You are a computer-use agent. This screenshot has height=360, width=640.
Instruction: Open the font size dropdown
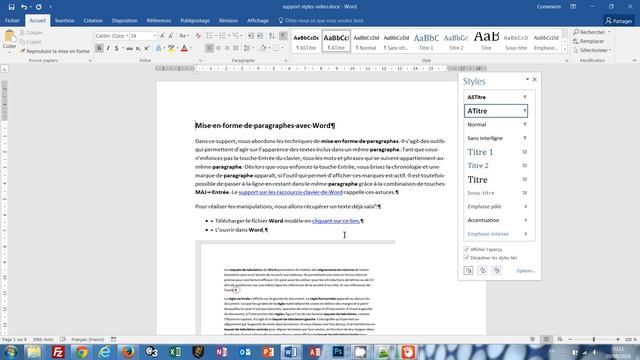tap(155, 36)
